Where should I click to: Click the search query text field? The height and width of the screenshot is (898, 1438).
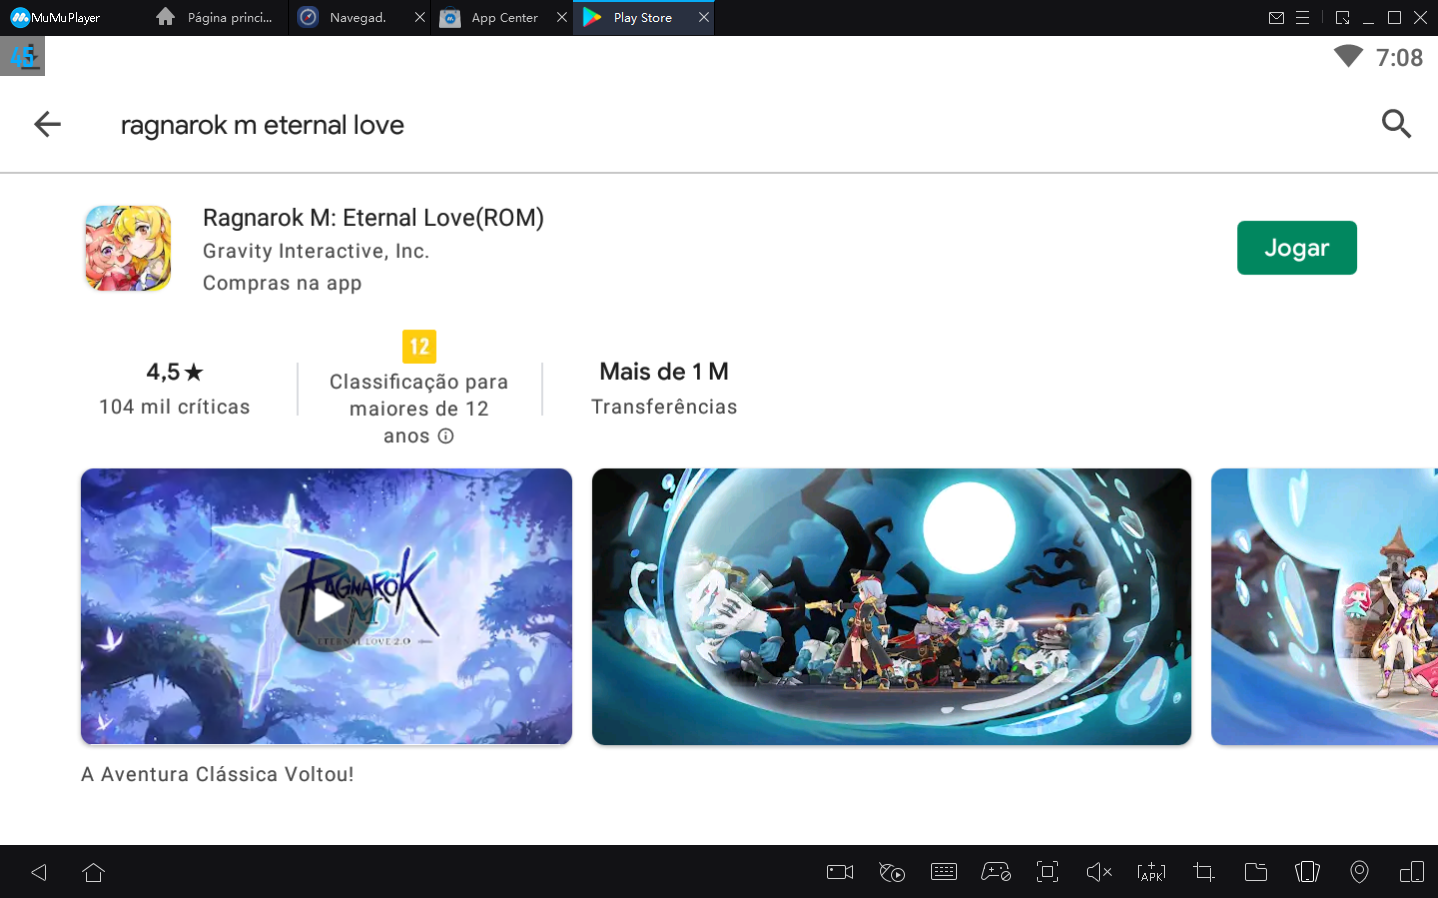[x=262, y=125]
